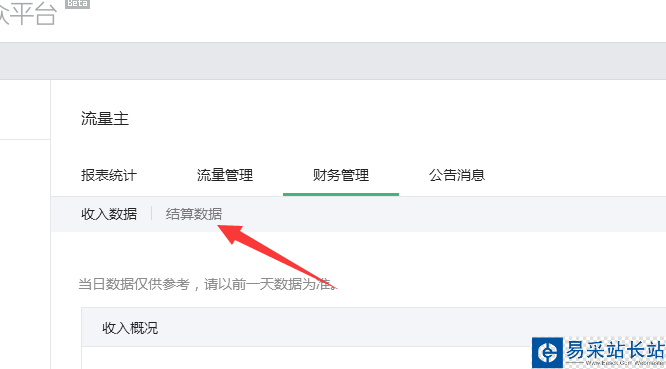Click the green underline beneath 财务管理

click(x=341, y=194)
